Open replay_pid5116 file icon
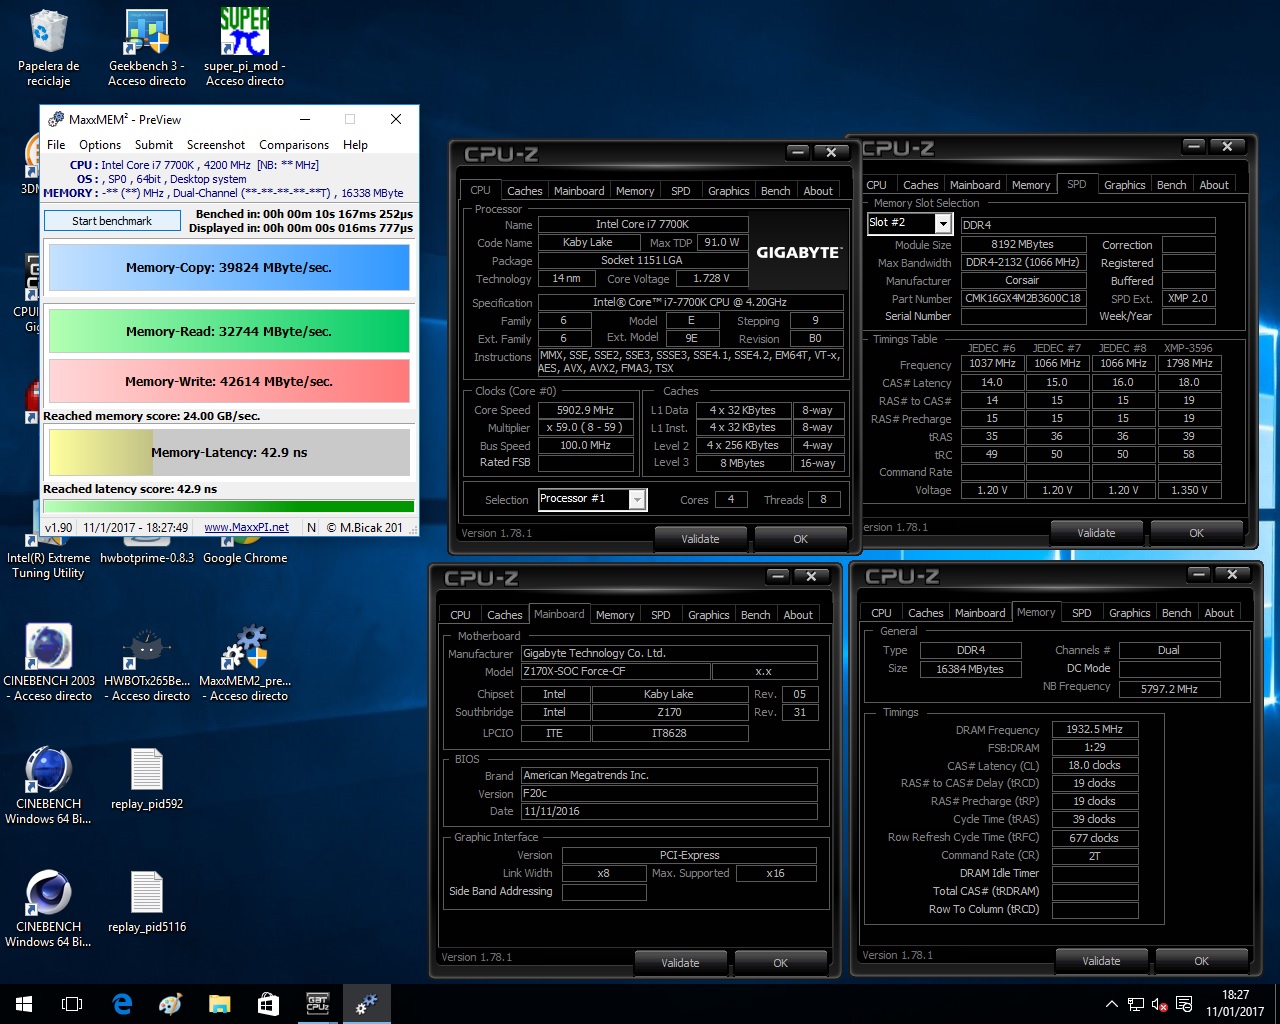Image resolution: width=1280 pixels, height=1024 pixels. [147, 902]
